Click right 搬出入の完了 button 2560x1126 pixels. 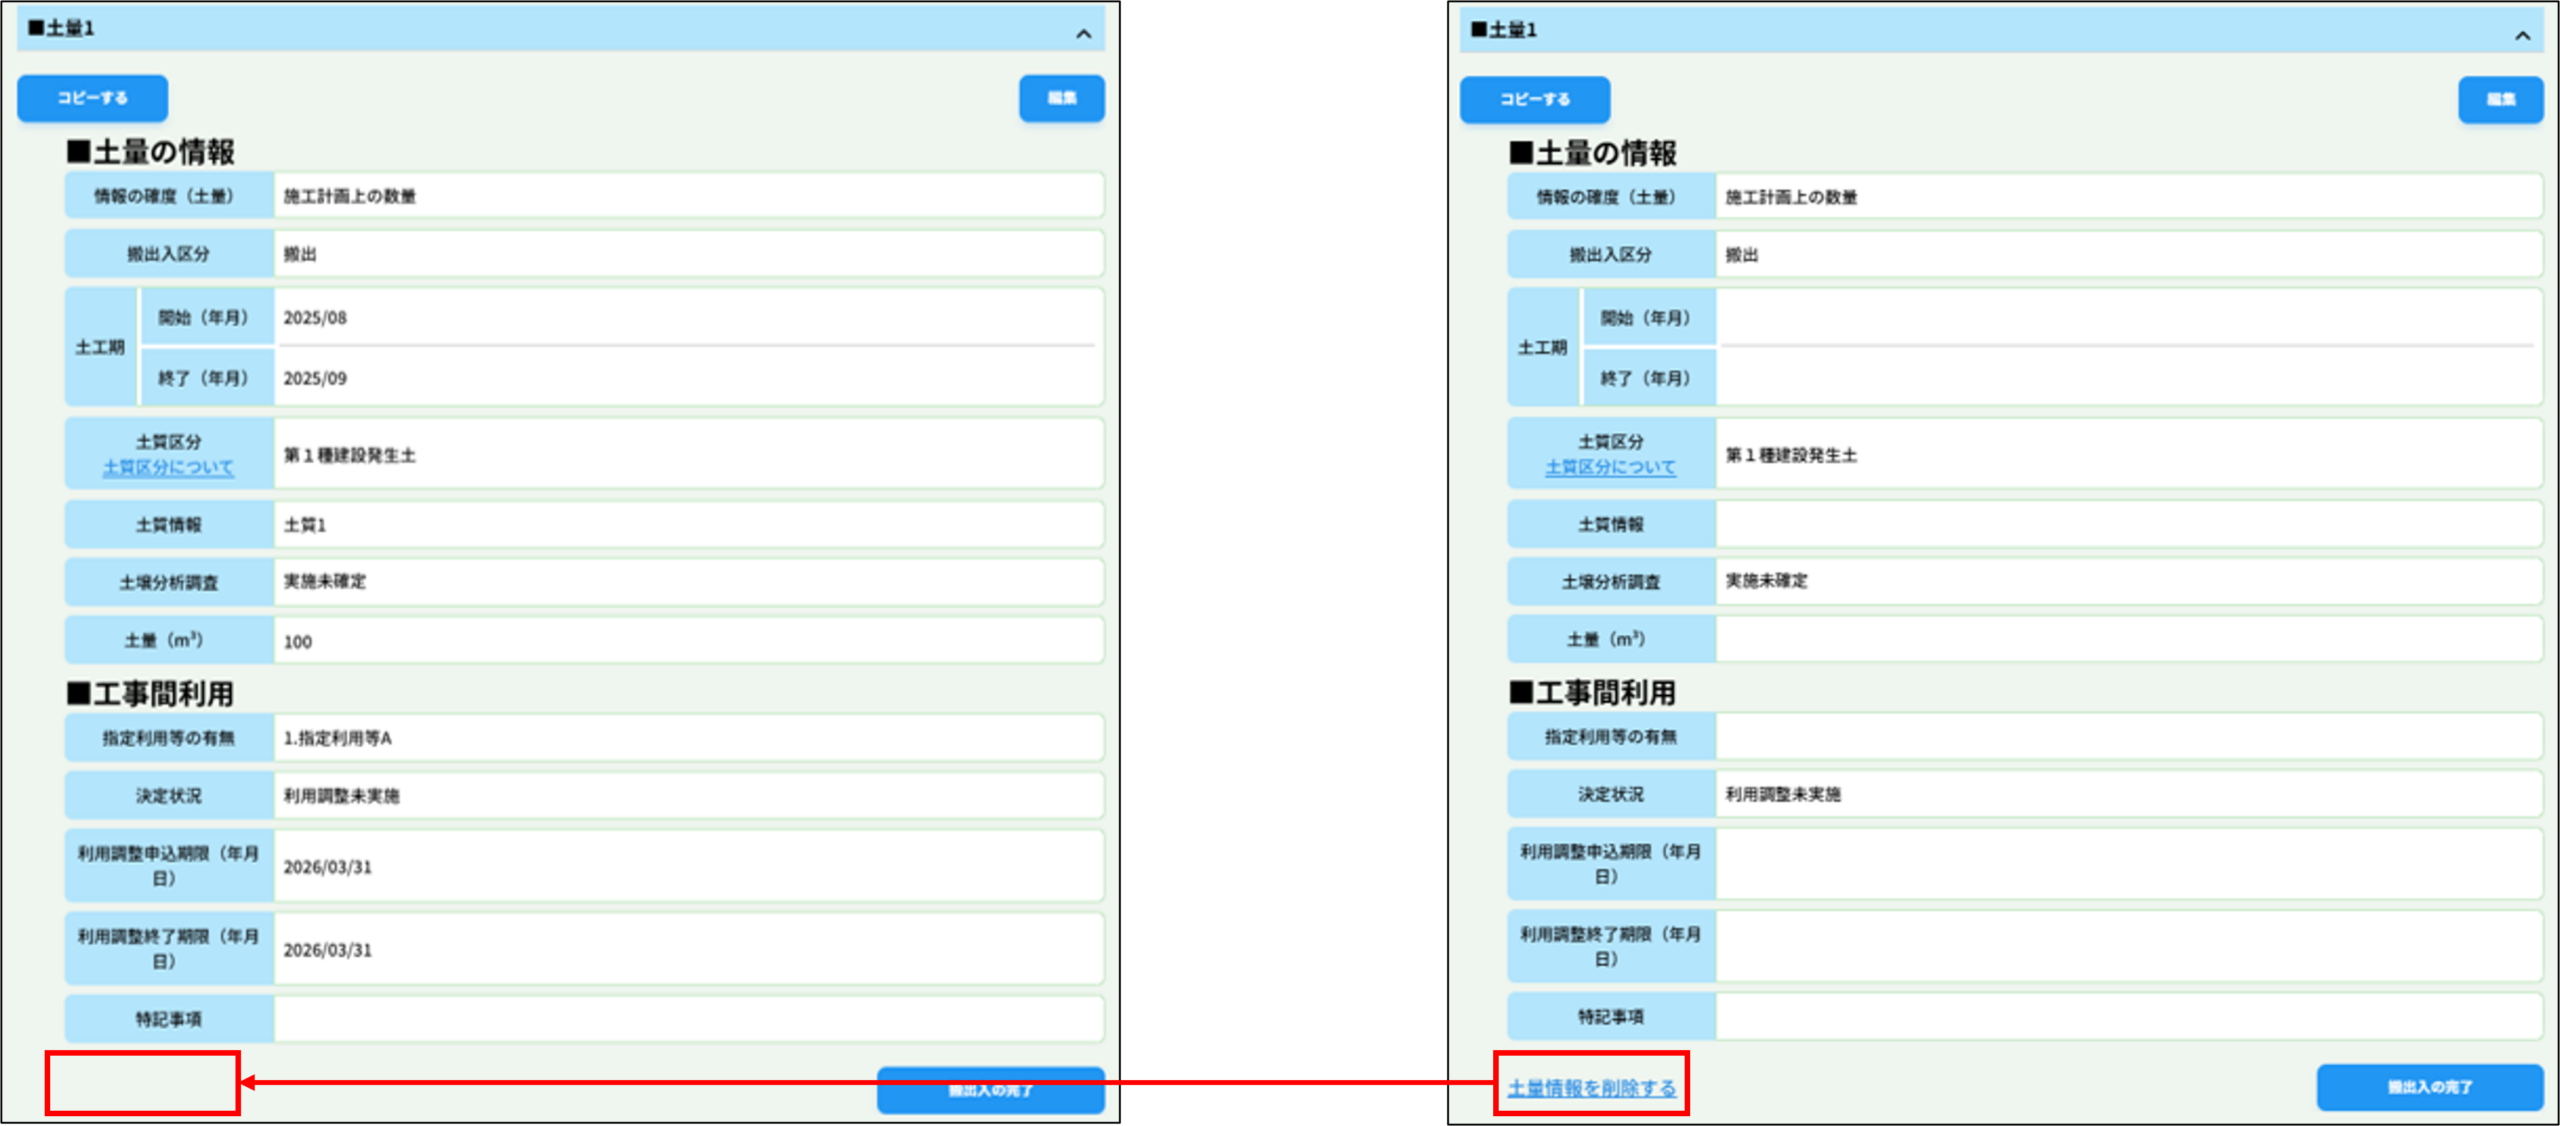pyautogui.click(x=2429, y=1087)
